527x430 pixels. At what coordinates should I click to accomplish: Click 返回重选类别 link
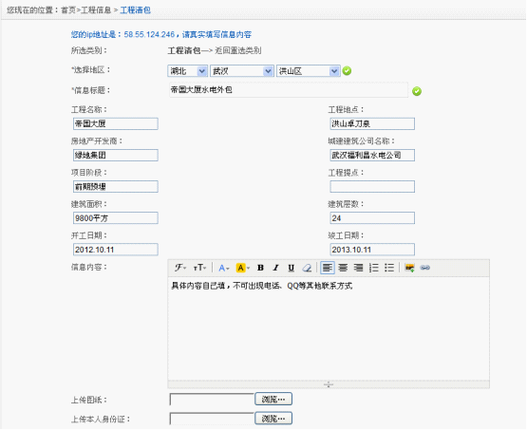coord(238,50)
